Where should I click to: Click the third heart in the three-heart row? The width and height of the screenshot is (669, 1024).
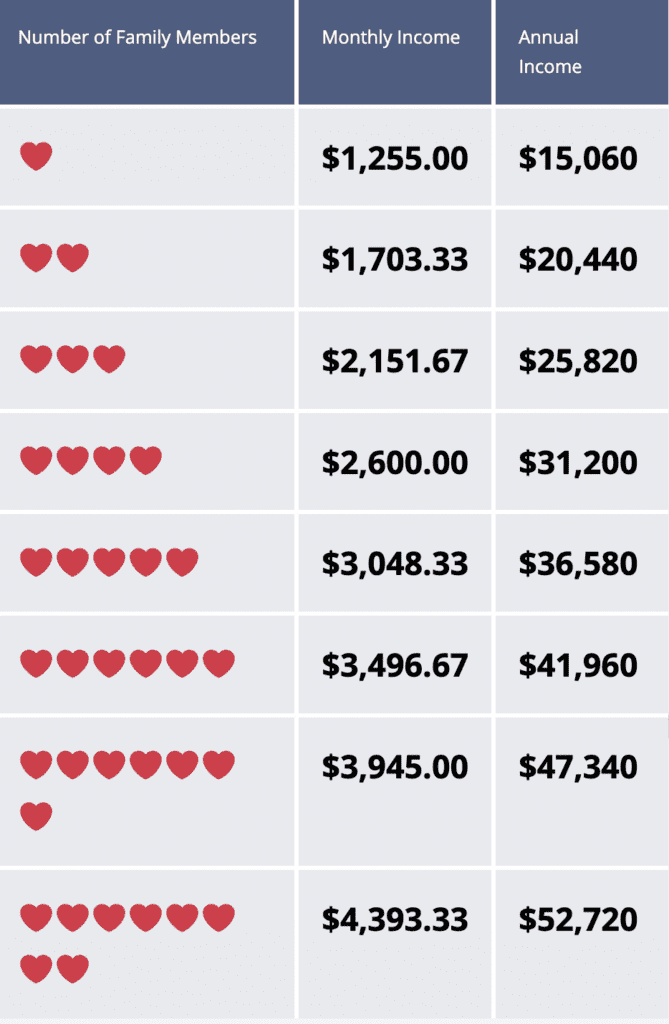[109, 359]
